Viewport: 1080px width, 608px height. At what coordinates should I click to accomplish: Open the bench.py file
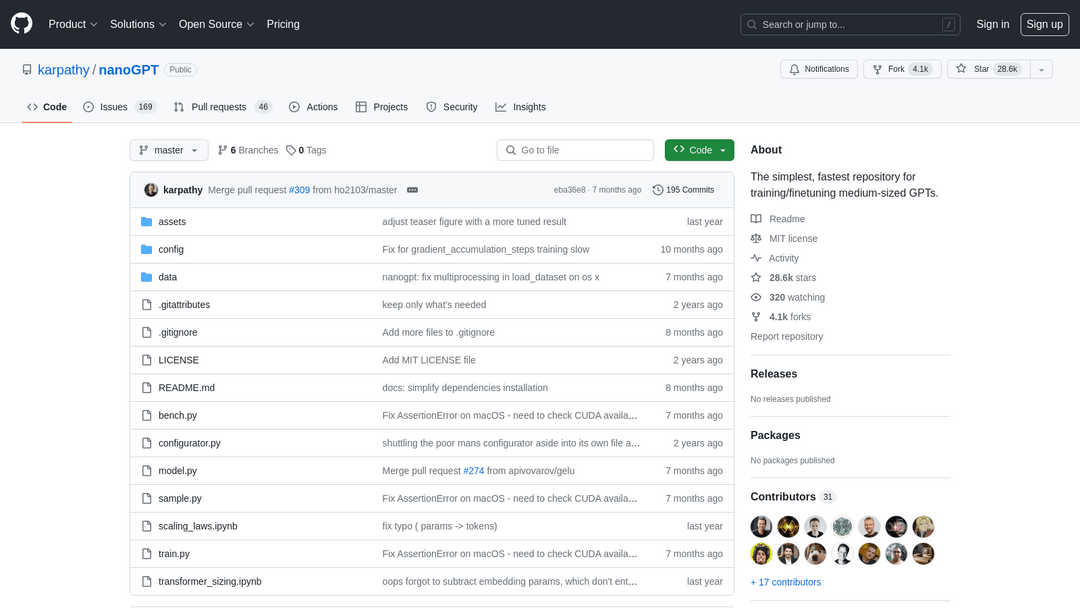click(x=178, y=415)
